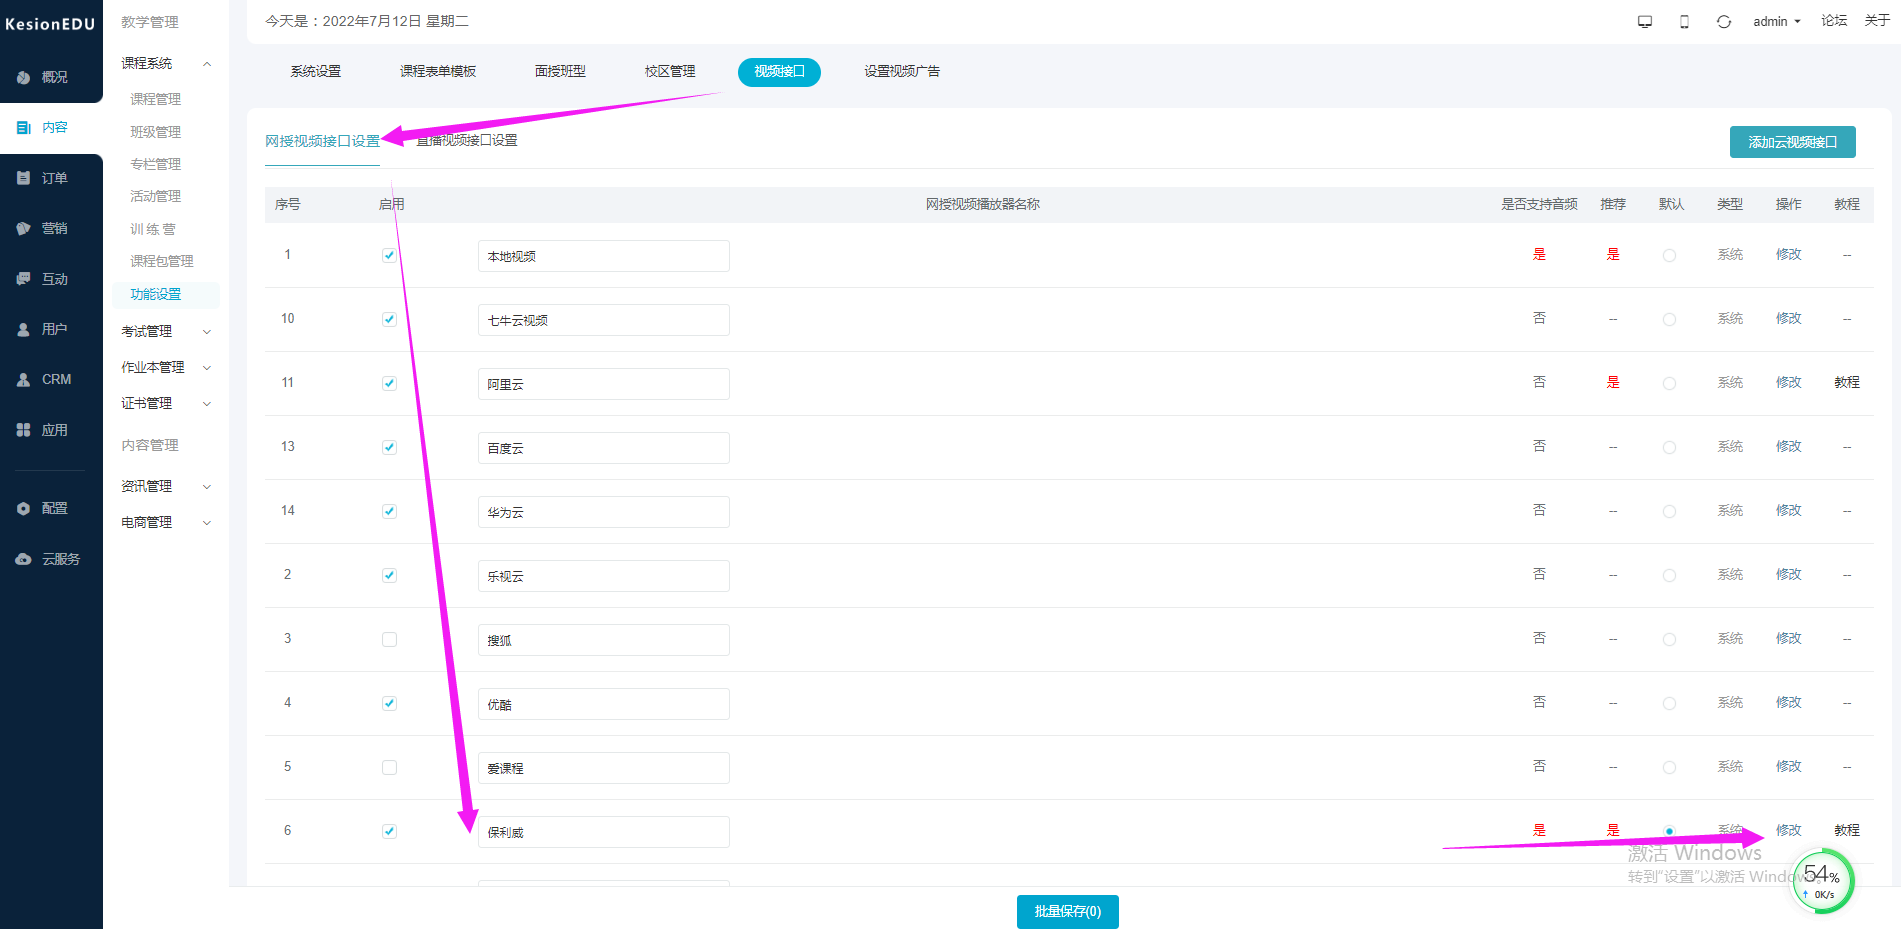Click the 批量保存 button
The height and width of the screenshot is (929, 1901).
[1067, 912]
